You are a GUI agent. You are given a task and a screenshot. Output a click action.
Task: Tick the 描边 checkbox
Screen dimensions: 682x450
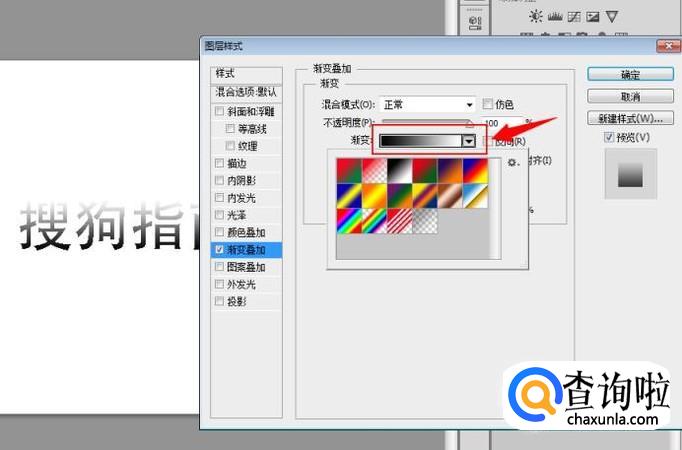click(x=219, y=163)
